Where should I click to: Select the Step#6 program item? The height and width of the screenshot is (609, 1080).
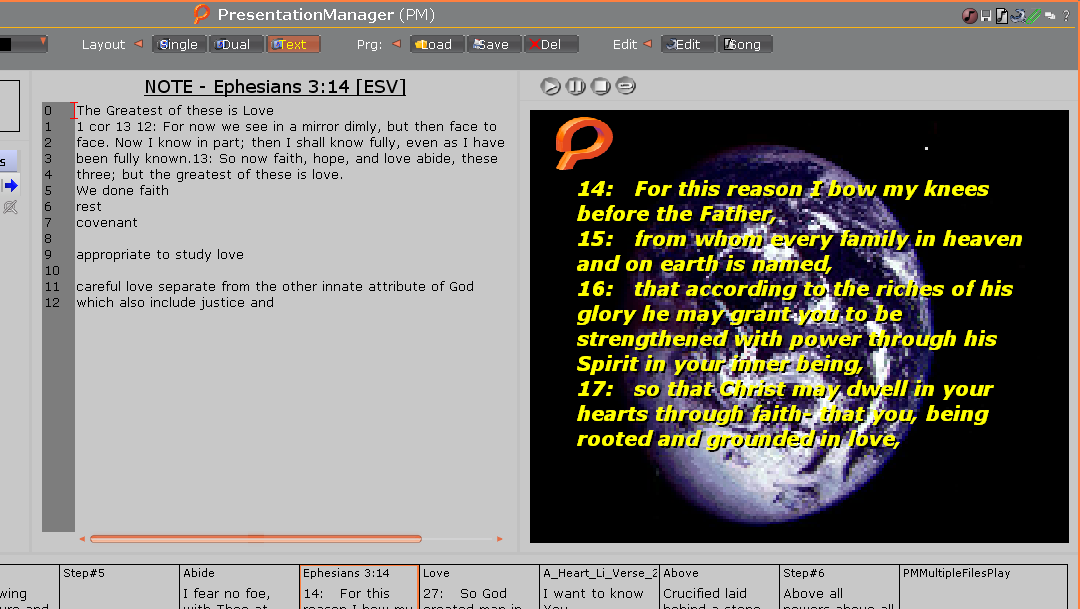839,587
